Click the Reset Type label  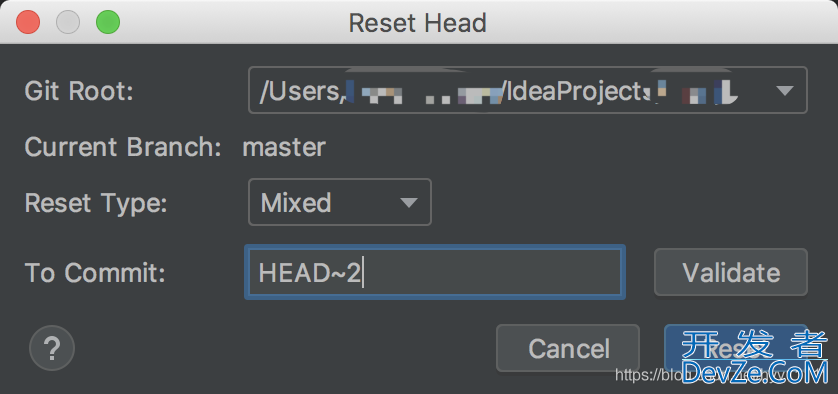(96, 203)
